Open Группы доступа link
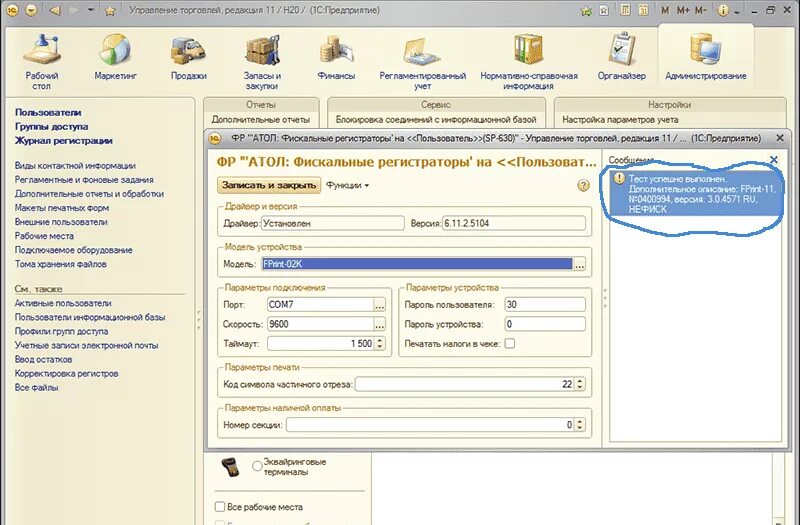Viewport: 800px width, 525px height. tap(52, 127)
